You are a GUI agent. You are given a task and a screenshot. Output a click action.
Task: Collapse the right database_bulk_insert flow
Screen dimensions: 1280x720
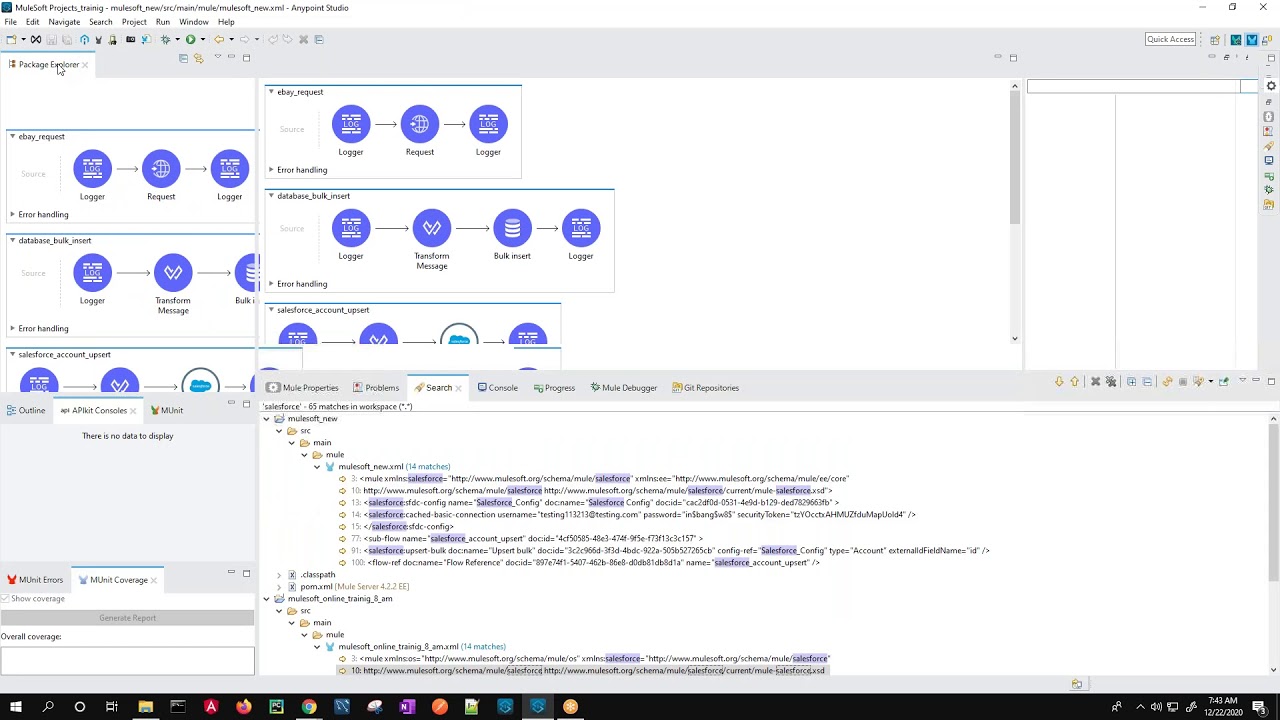[x=271, y=196]
